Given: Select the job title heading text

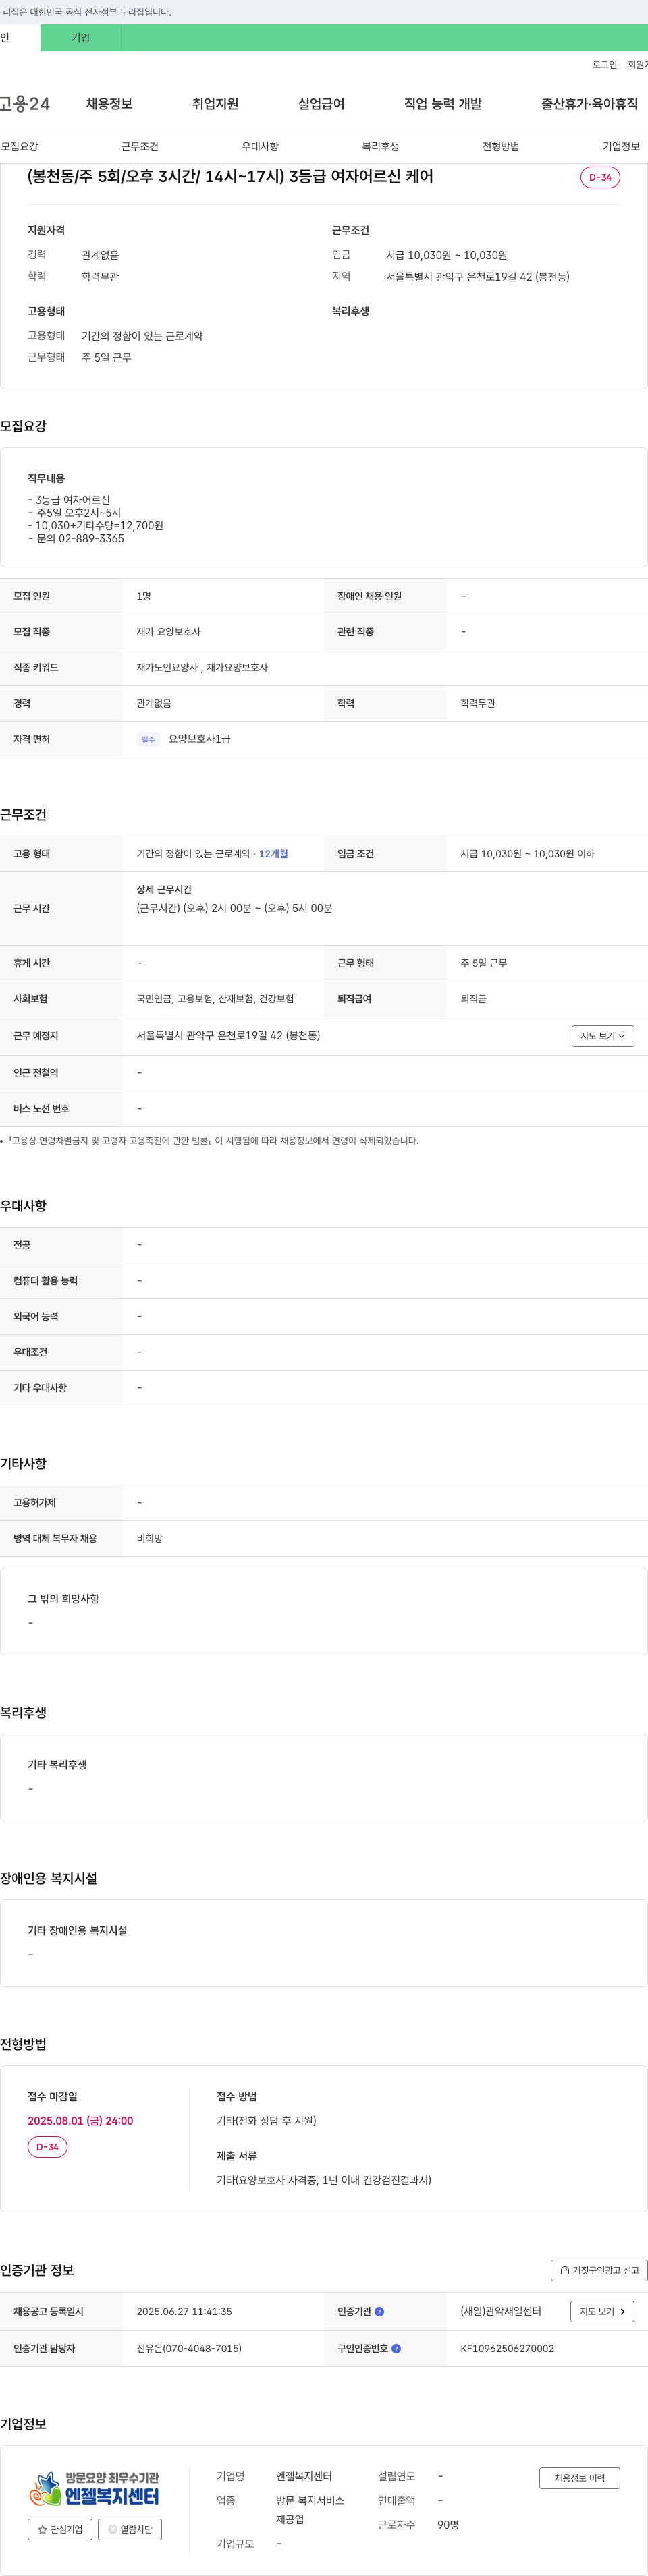Looking at the screenshot, I should [230, 177].
